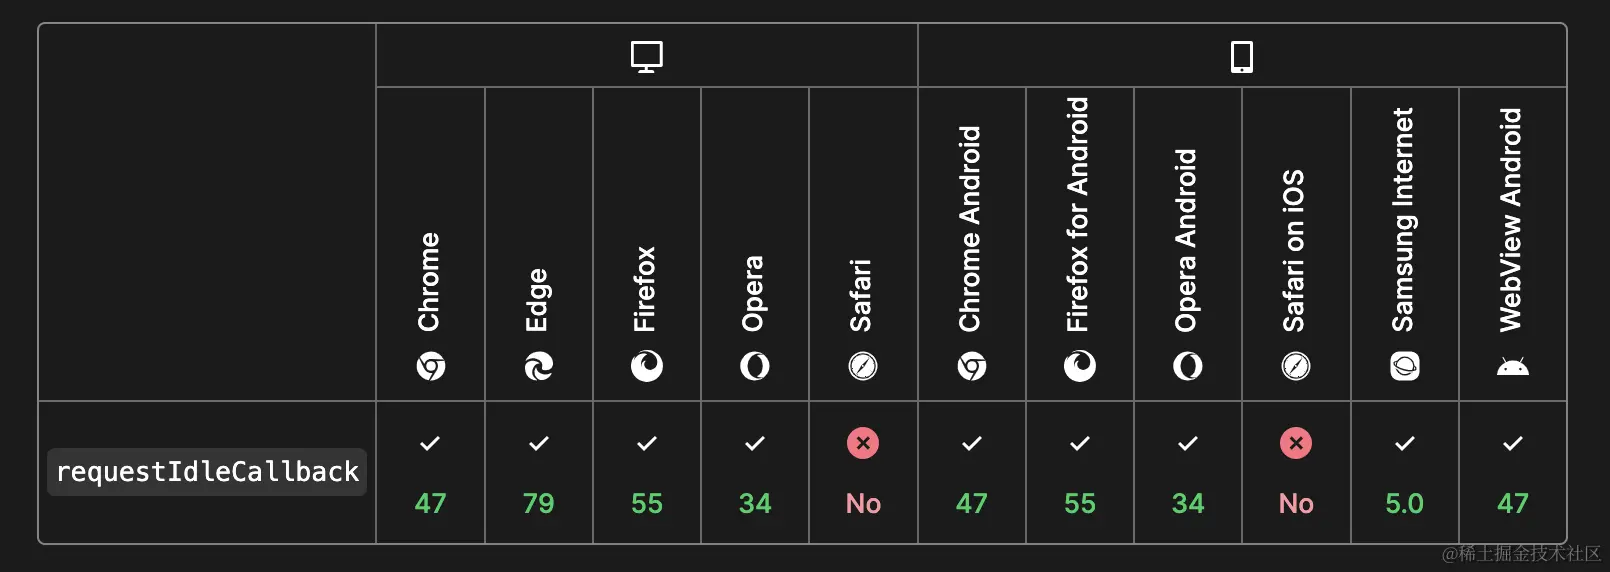Click the Firefox for Android logo
The width and height of the screenshot is (1610, 572).
click(1080, 367)
